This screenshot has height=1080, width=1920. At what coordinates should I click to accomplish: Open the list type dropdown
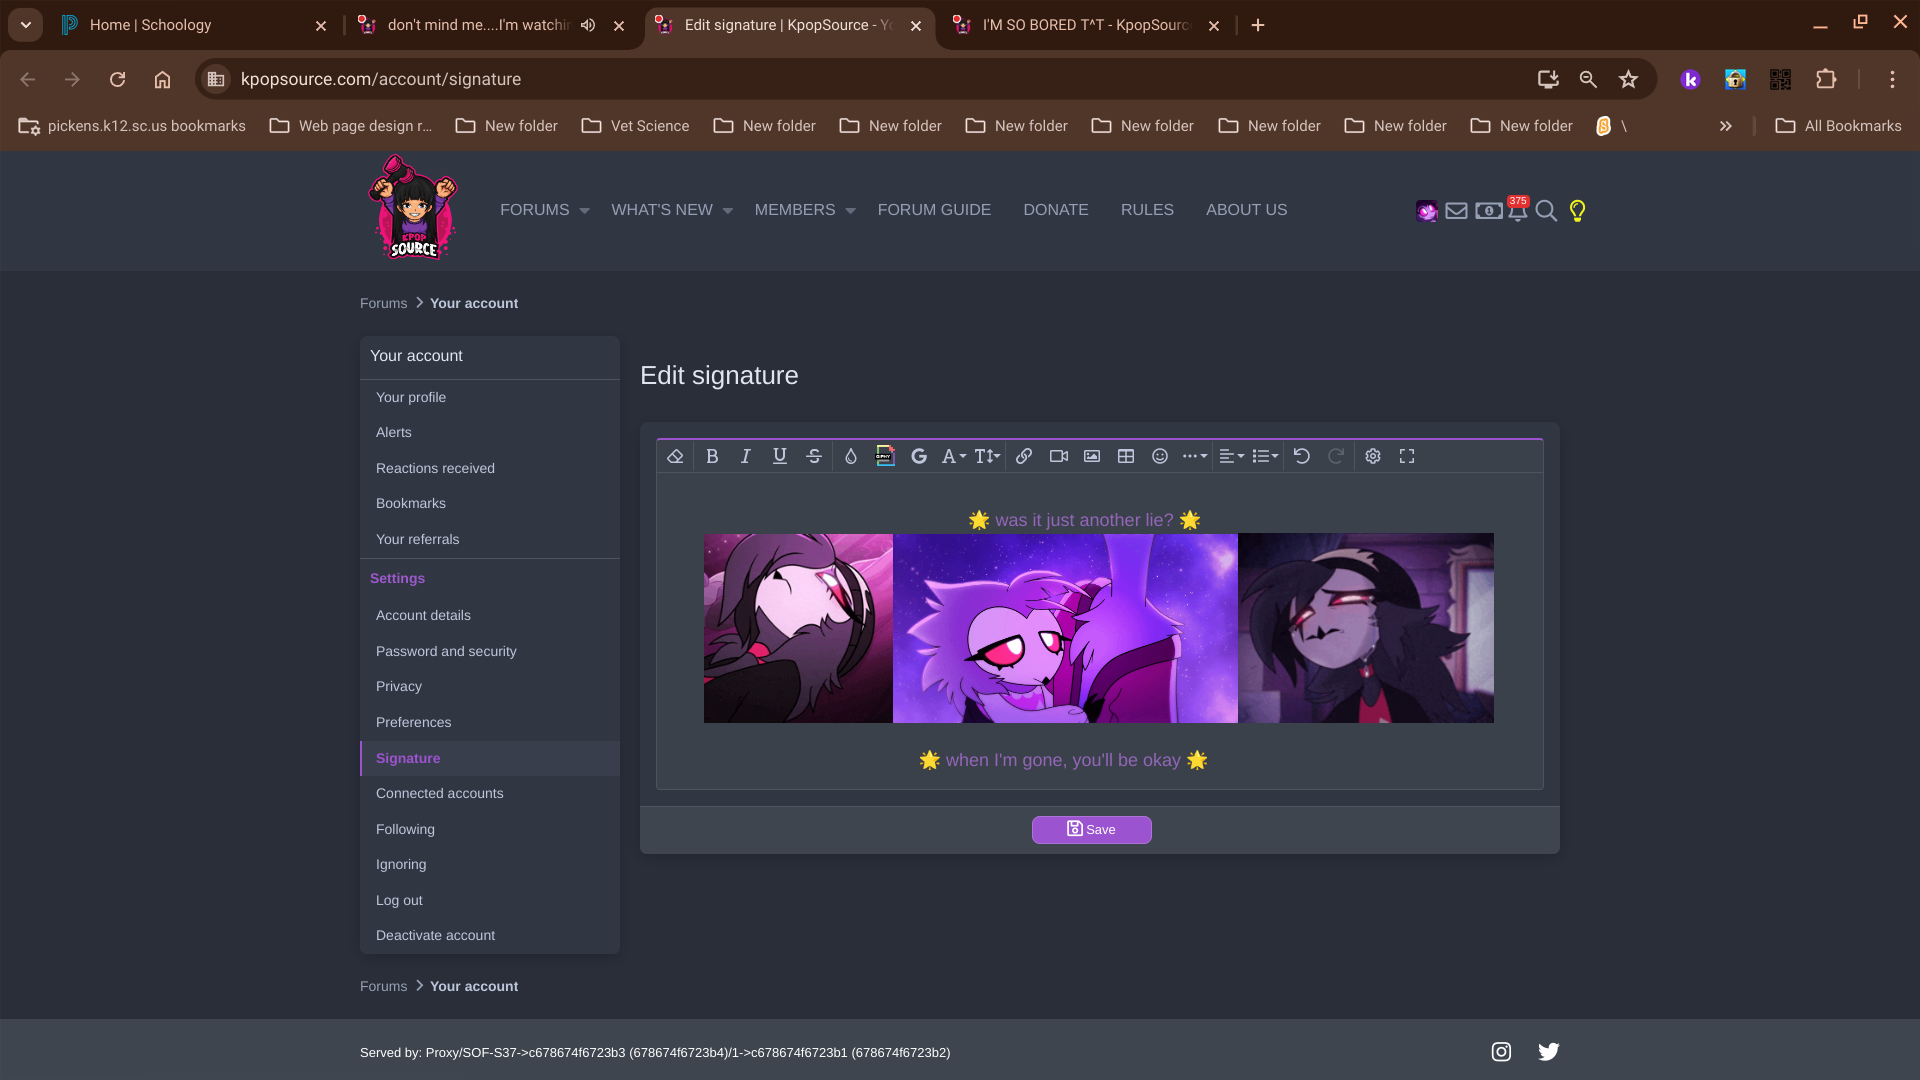(1265, 456)
